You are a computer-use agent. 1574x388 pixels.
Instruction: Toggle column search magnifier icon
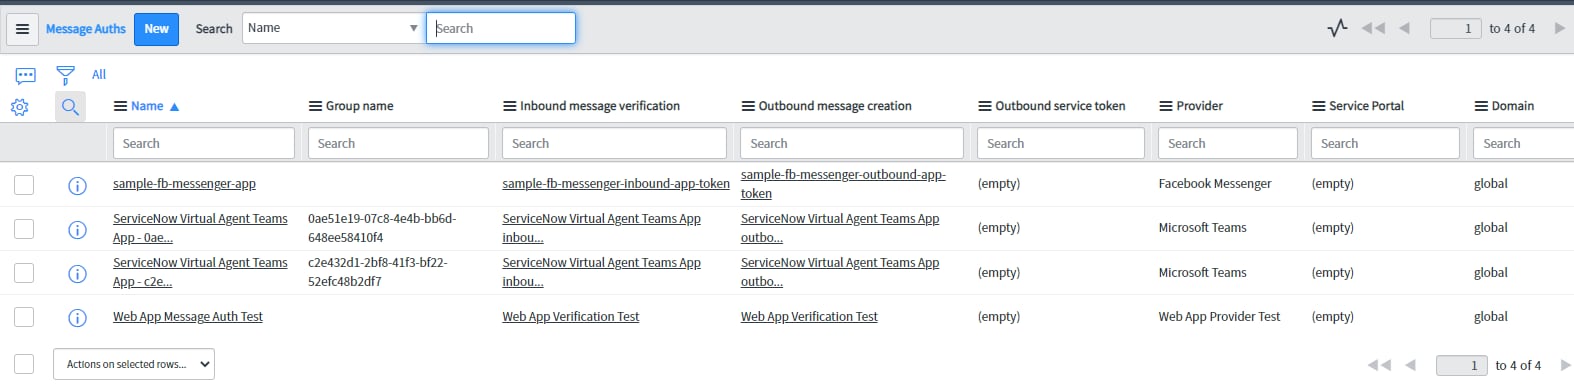coord(70,107)
